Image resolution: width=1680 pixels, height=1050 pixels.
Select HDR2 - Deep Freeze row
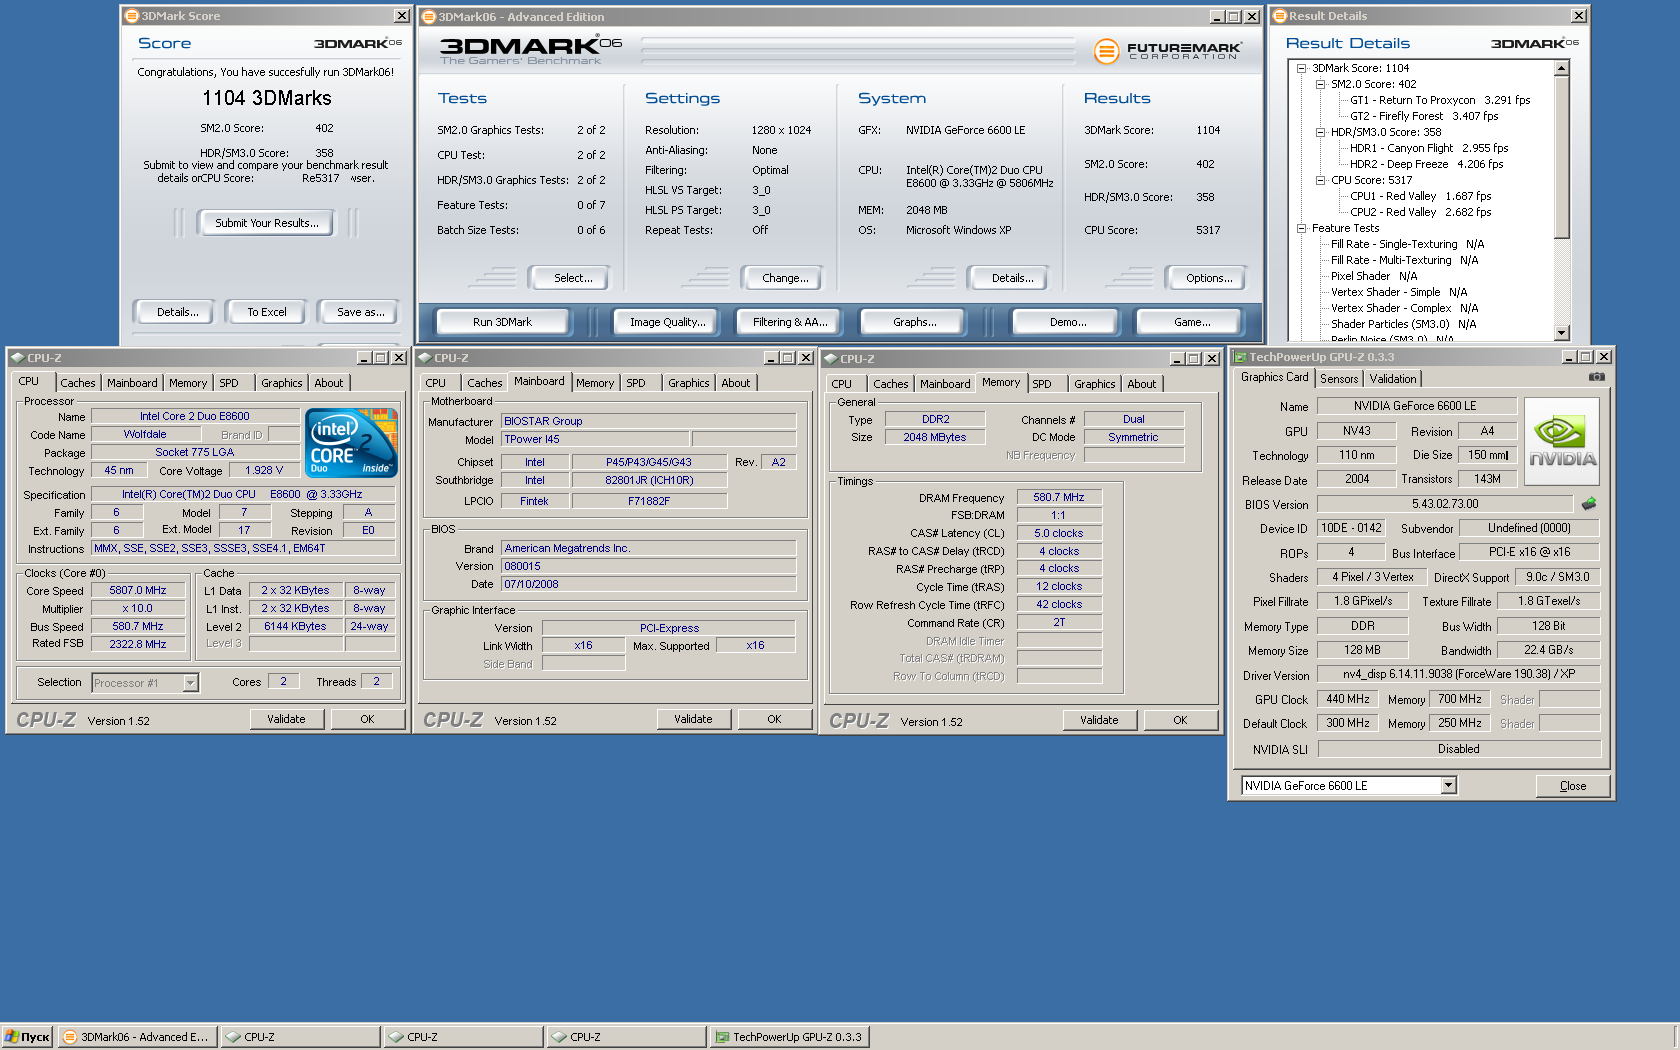point(1427,164)
